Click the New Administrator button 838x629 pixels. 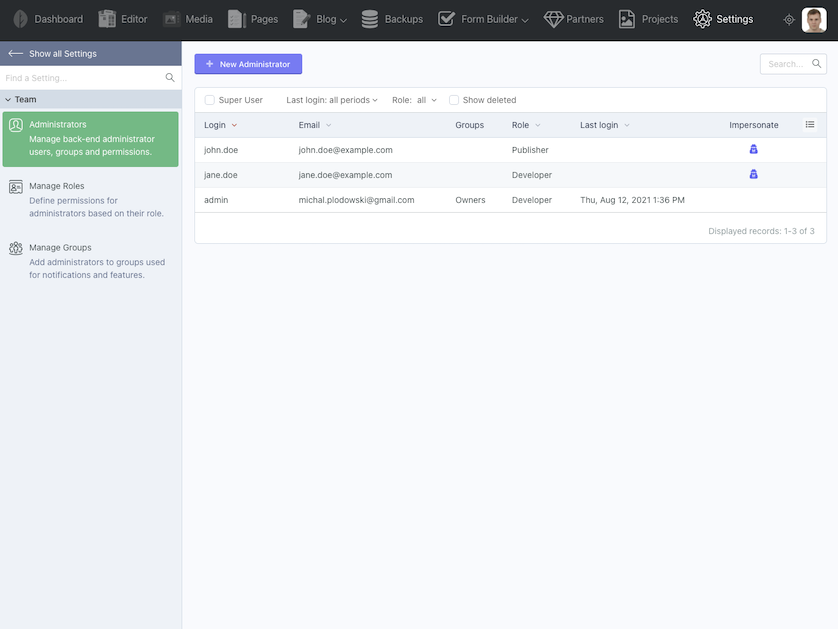(248, 64)
